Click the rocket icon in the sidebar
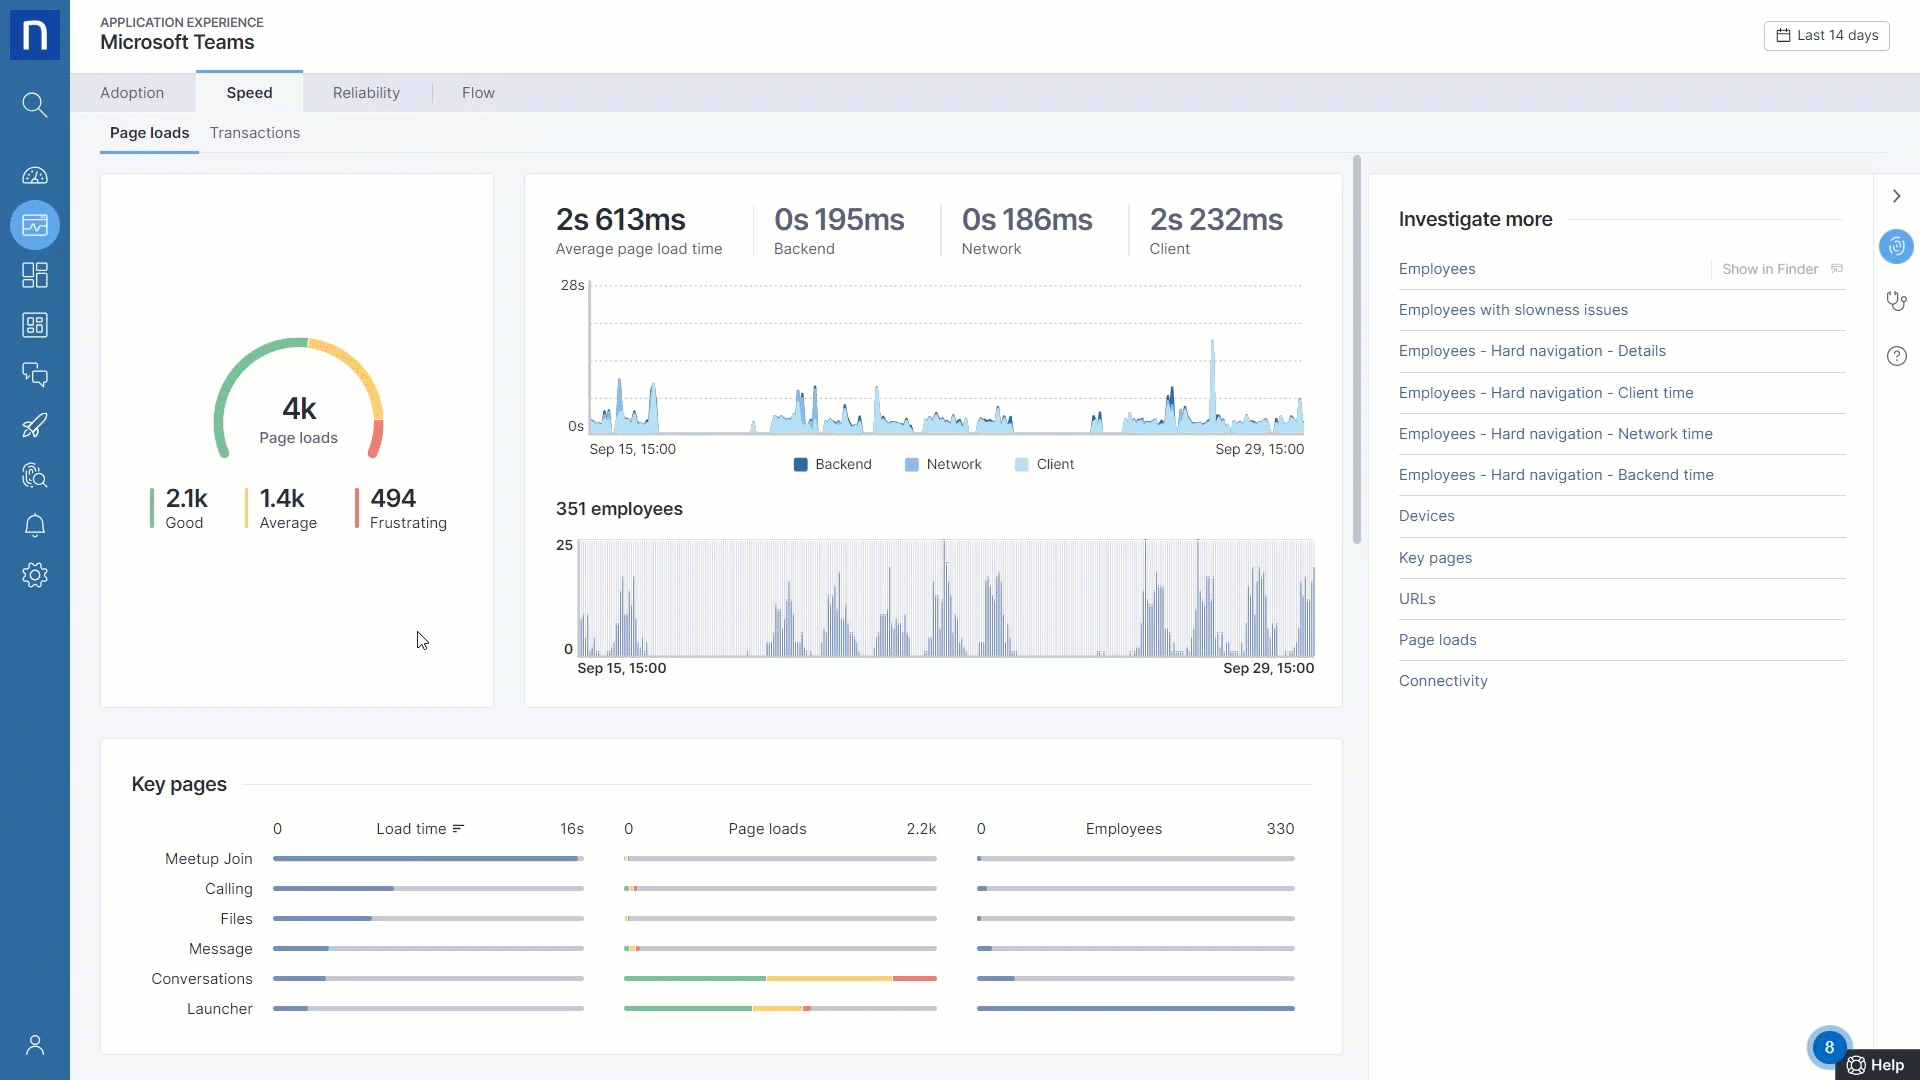Image resolution: width=1920 pixels, height=1080 pixels. 35,426
